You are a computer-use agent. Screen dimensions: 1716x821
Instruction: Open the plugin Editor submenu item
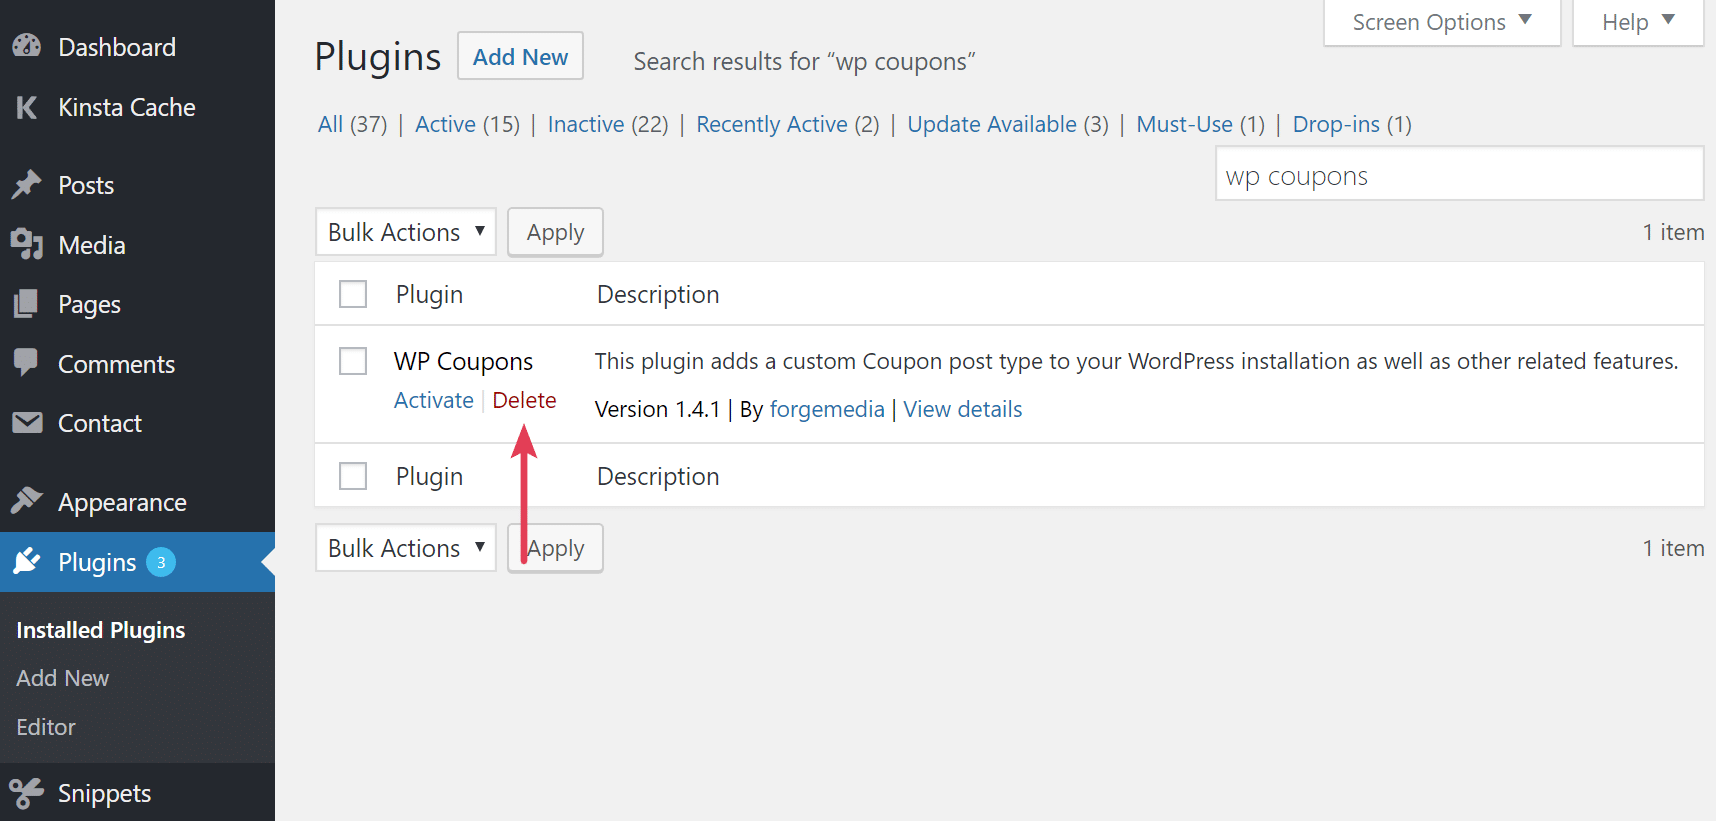[x=46, y=727]
